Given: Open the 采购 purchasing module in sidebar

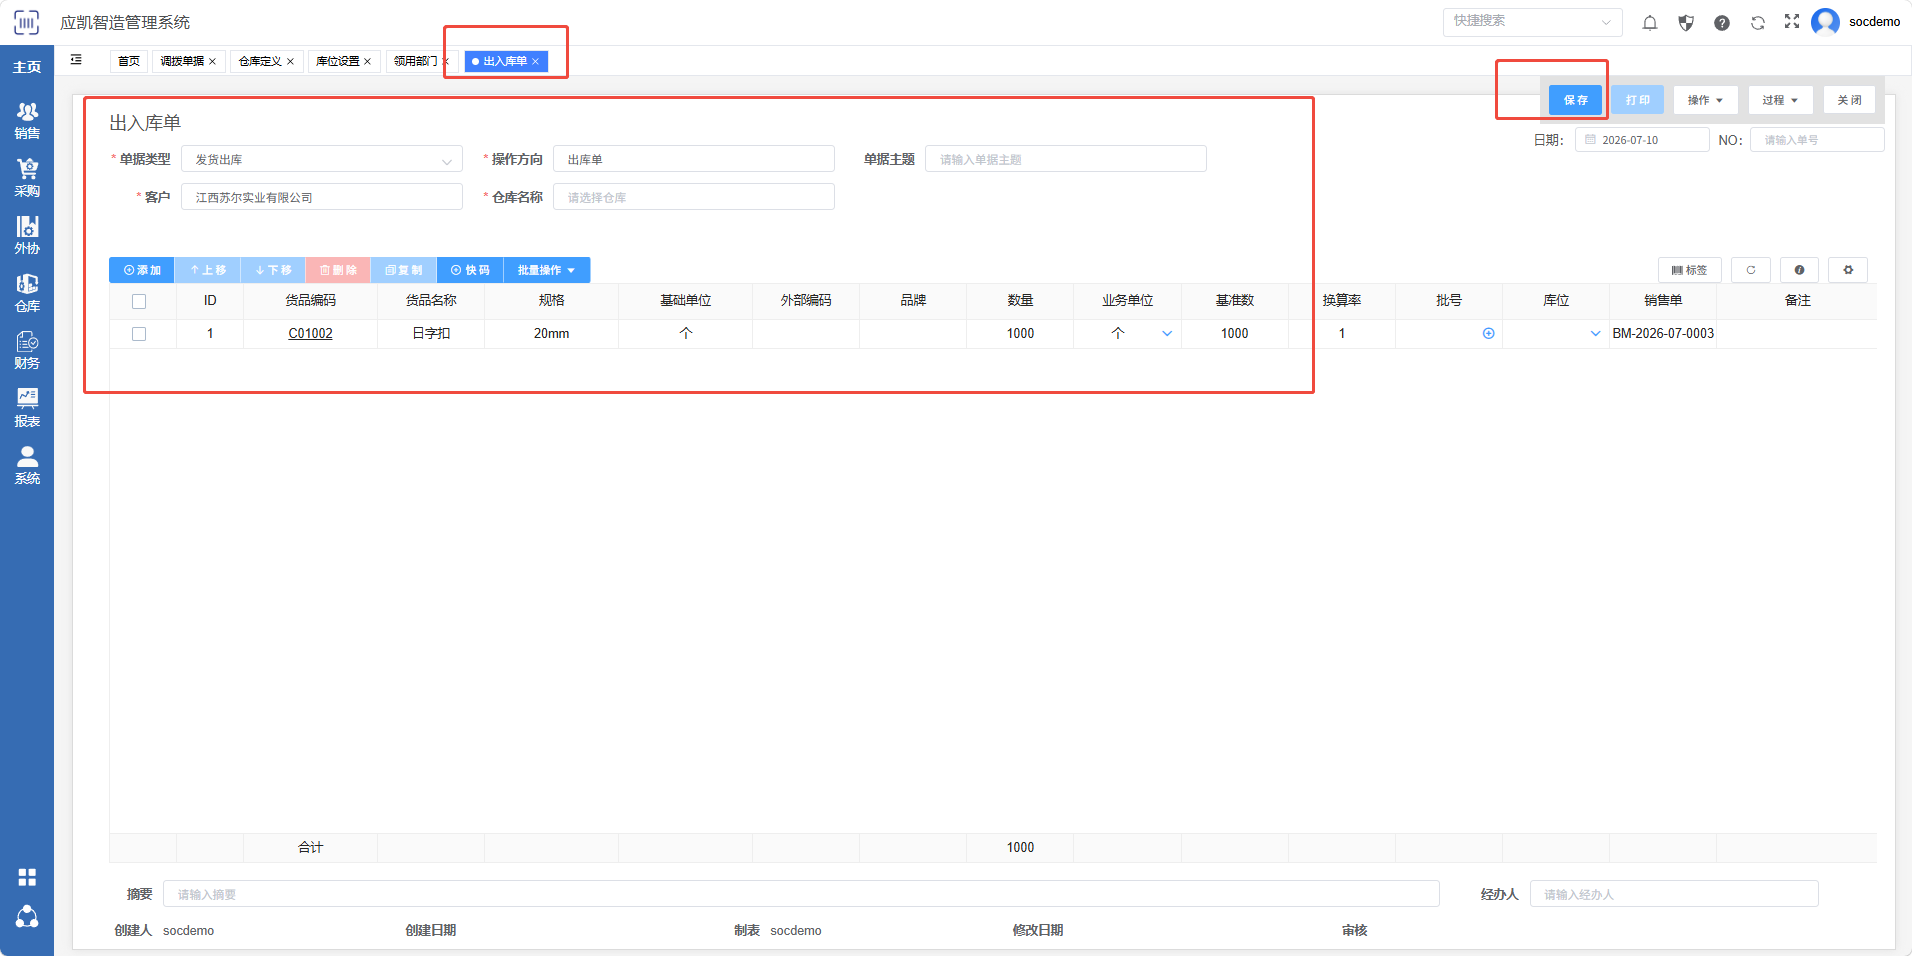Looking at the screenshot, I should [x=27, y=178].
